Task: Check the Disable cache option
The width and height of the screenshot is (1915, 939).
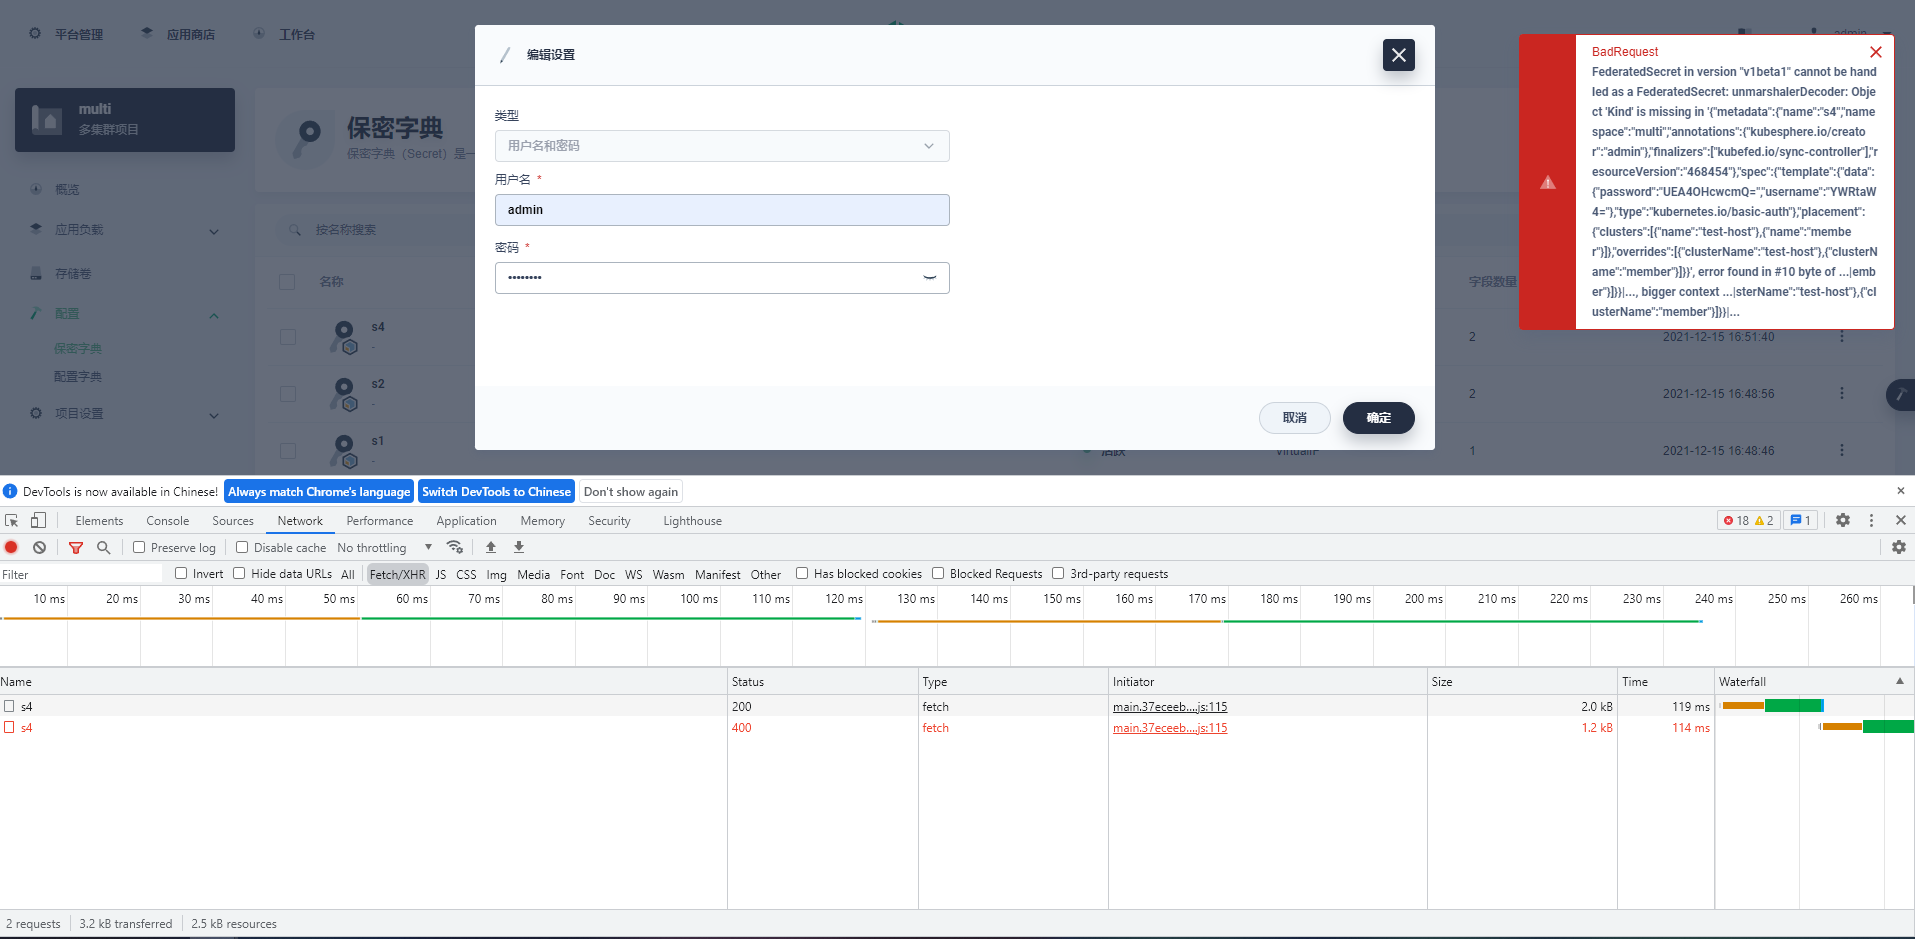Action: point(242,547)
